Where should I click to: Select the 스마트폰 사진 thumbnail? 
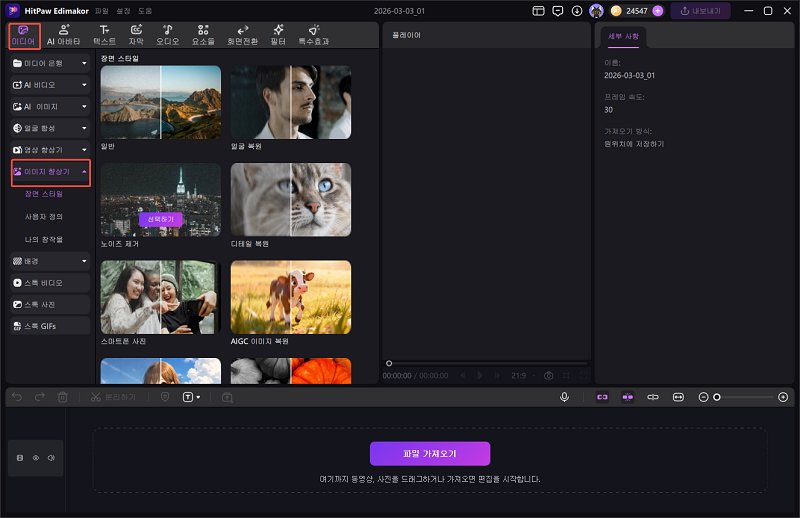pyautogui.click(x=161, y=297)
